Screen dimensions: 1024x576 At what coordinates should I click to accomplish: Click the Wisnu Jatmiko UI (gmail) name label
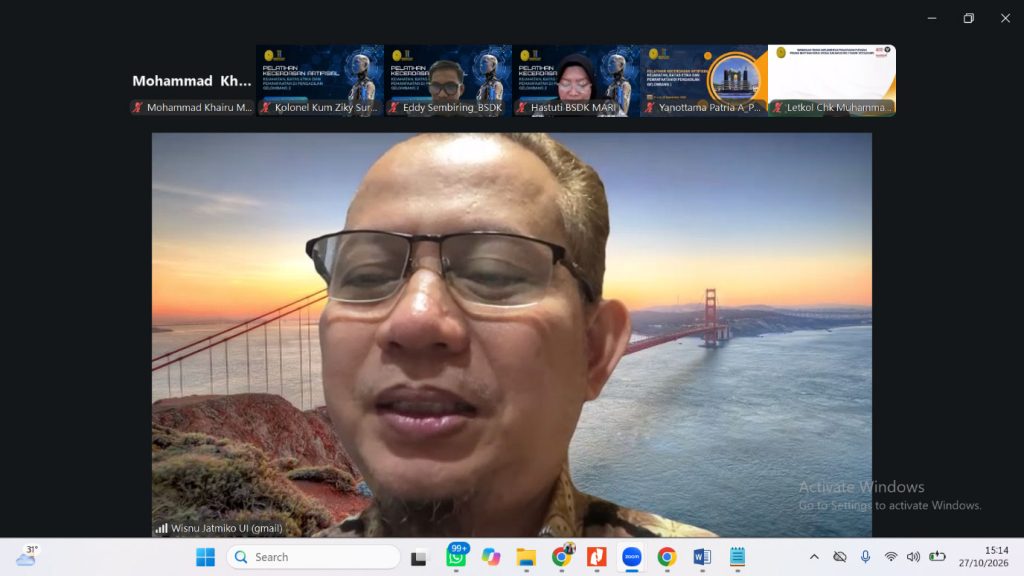pyautogui.click(x=227, y=528)
